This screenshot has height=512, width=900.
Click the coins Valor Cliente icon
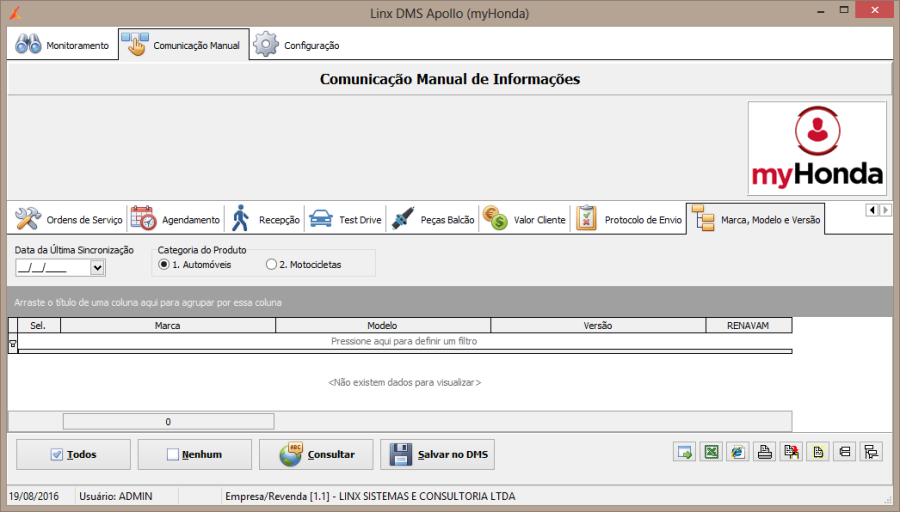coord(495,218)
